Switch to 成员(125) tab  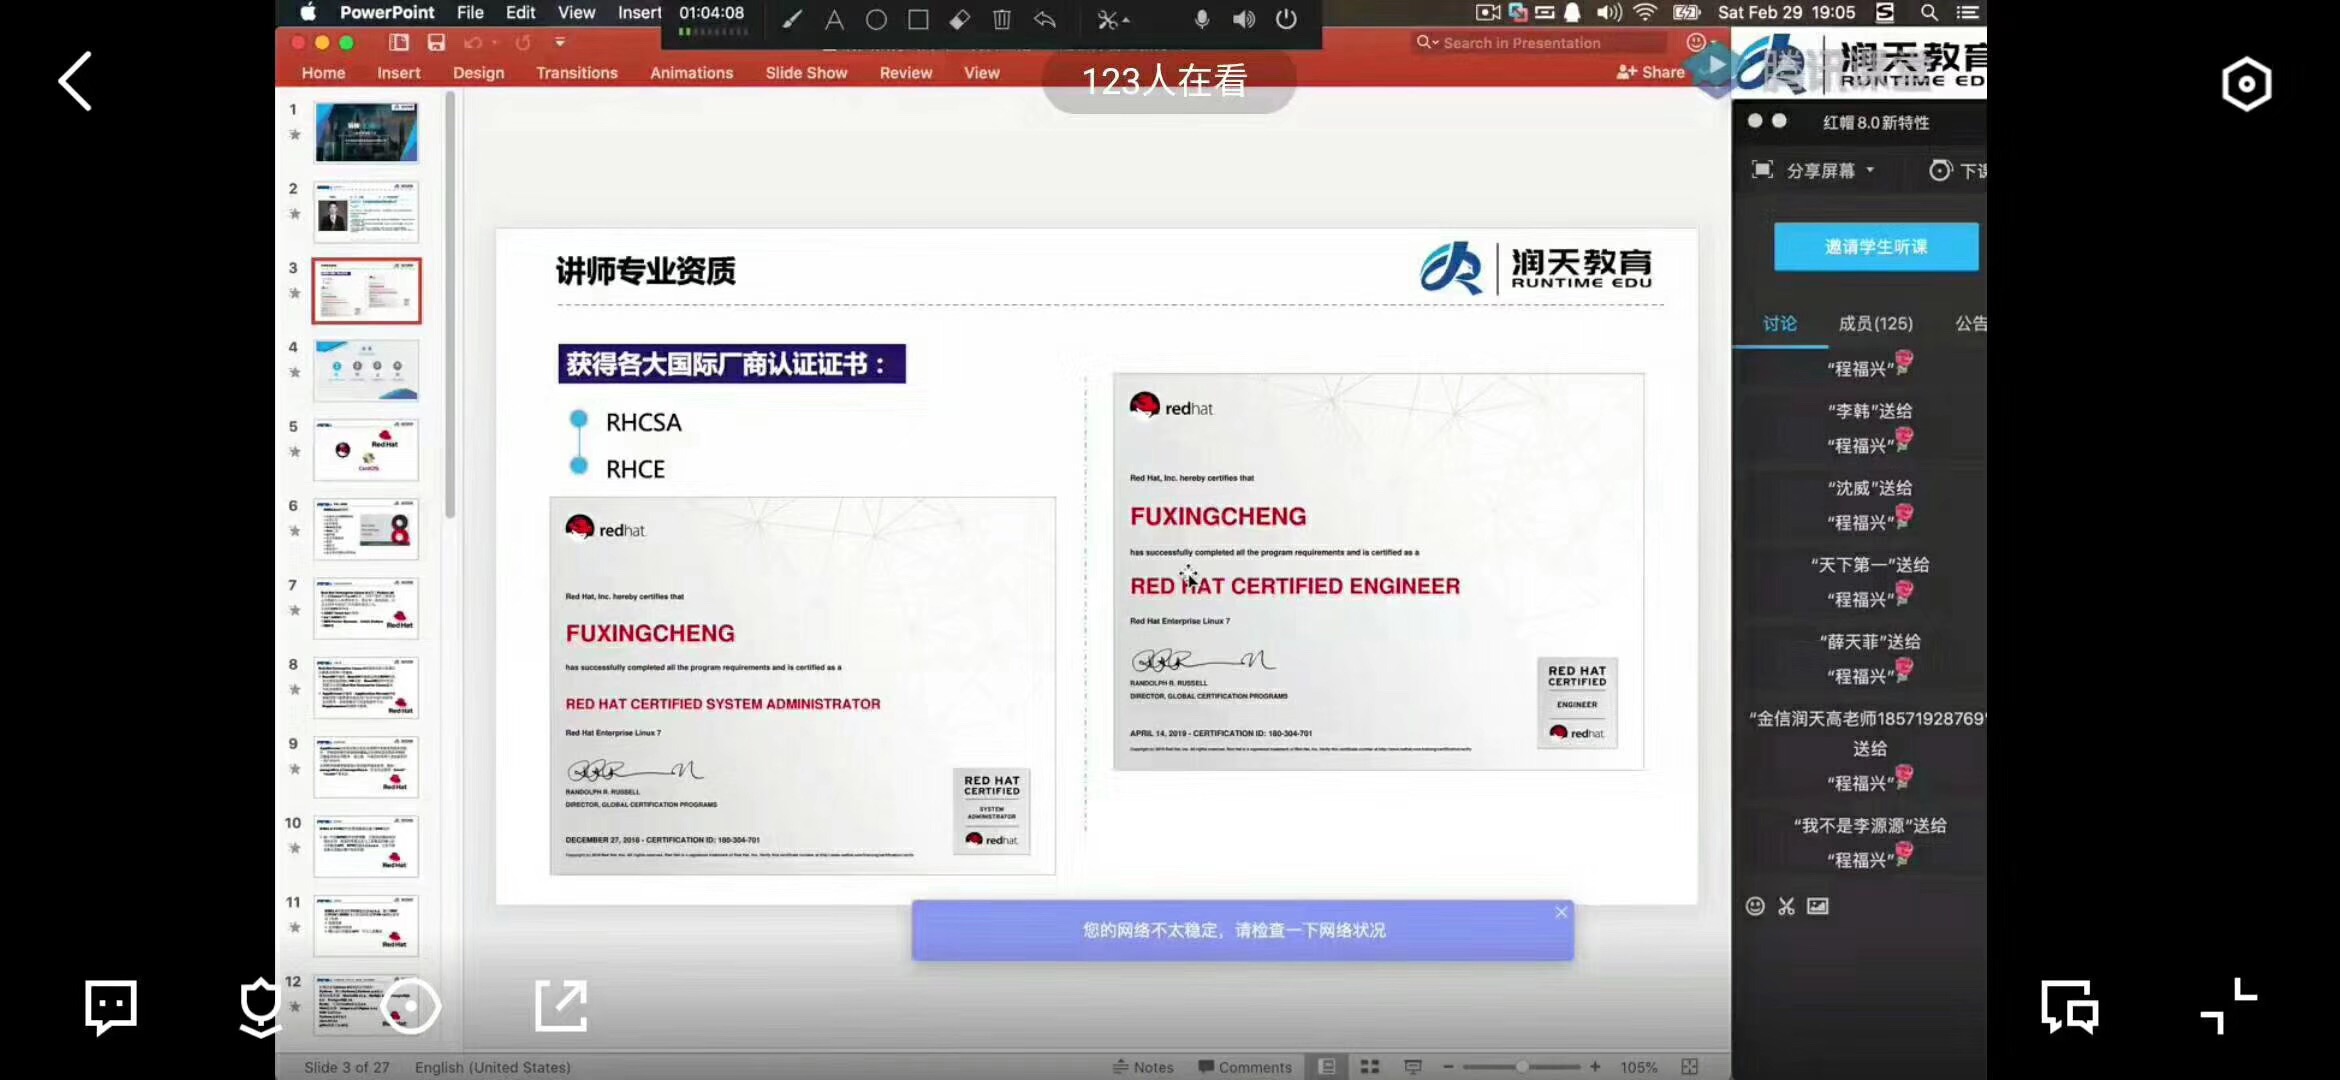pyautogui.click(x=1875, y=323)
